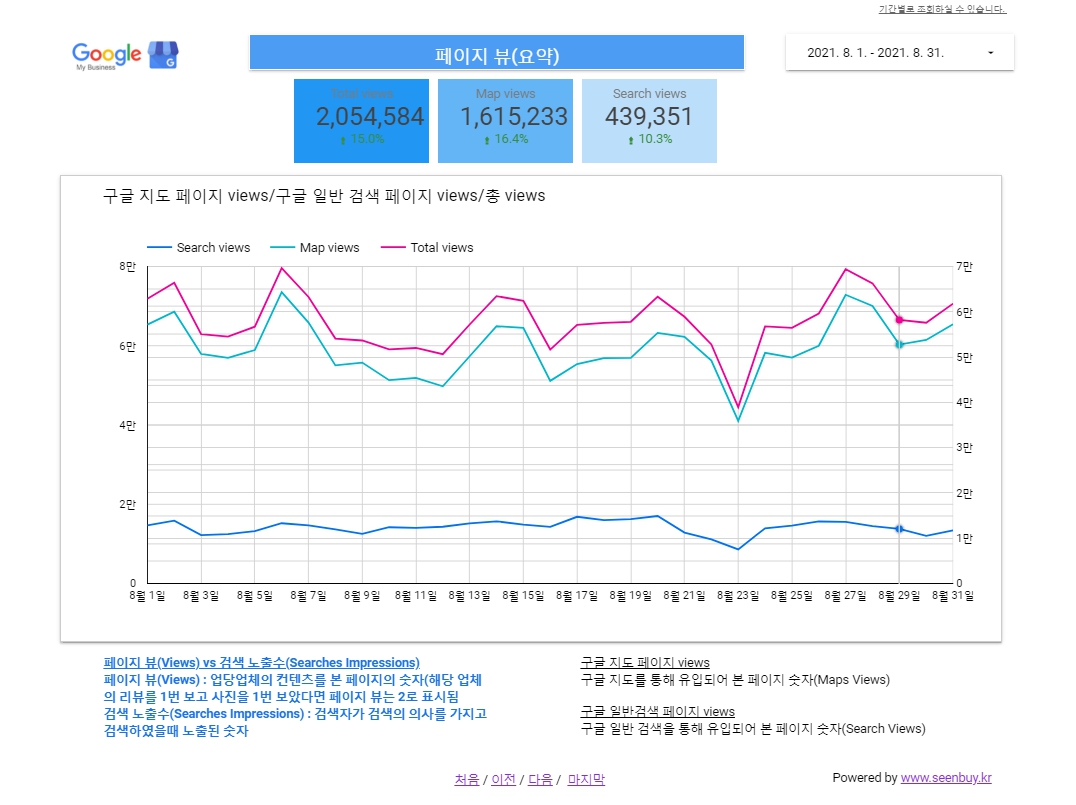Toggle the Map views series in the legend
The height and width of the screenshot is (805, 1076).
[x=316, y=247]
